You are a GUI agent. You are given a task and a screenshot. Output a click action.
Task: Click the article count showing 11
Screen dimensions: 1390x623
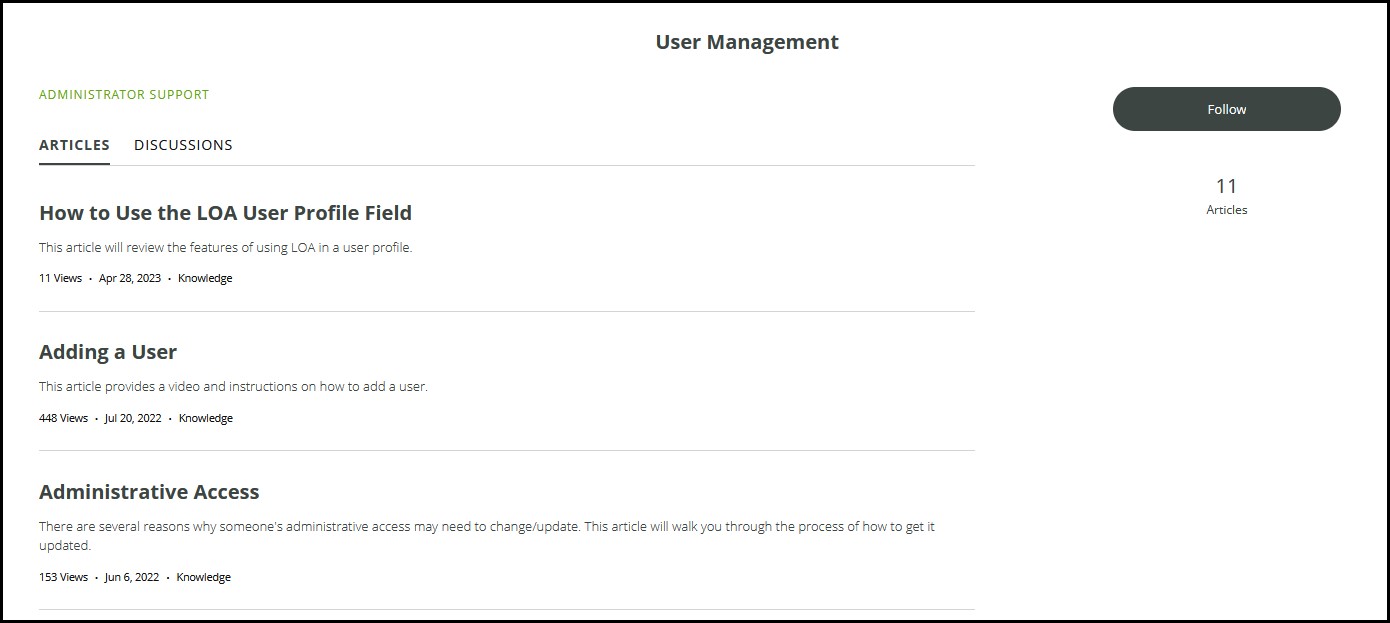coord(1226,185)
